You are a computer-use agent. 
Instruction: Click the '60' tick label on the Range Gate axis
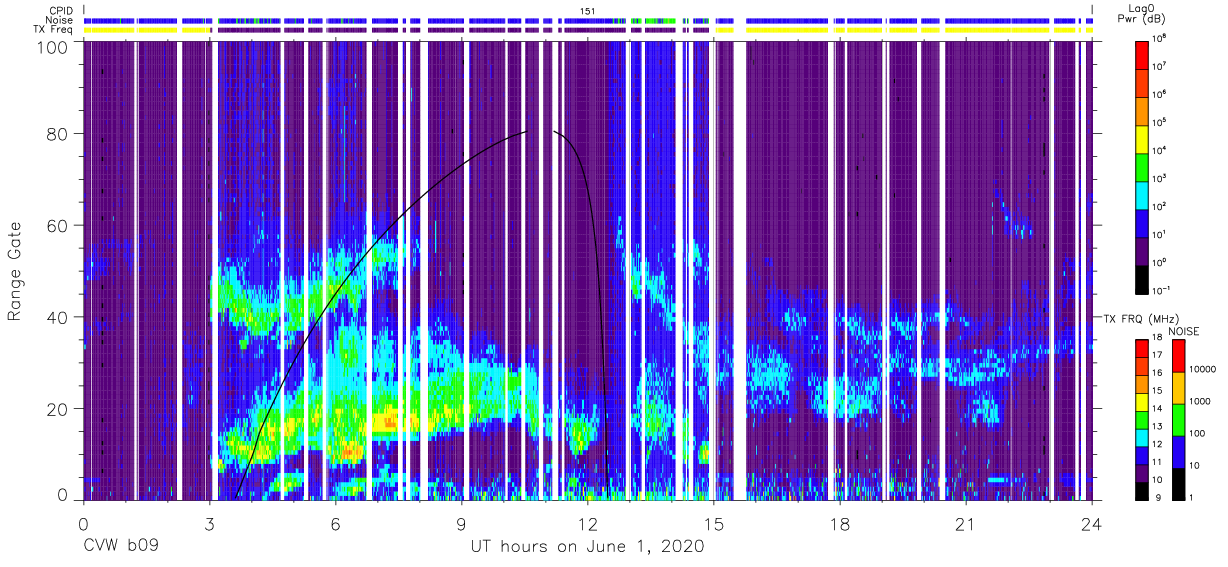point(58,225)
